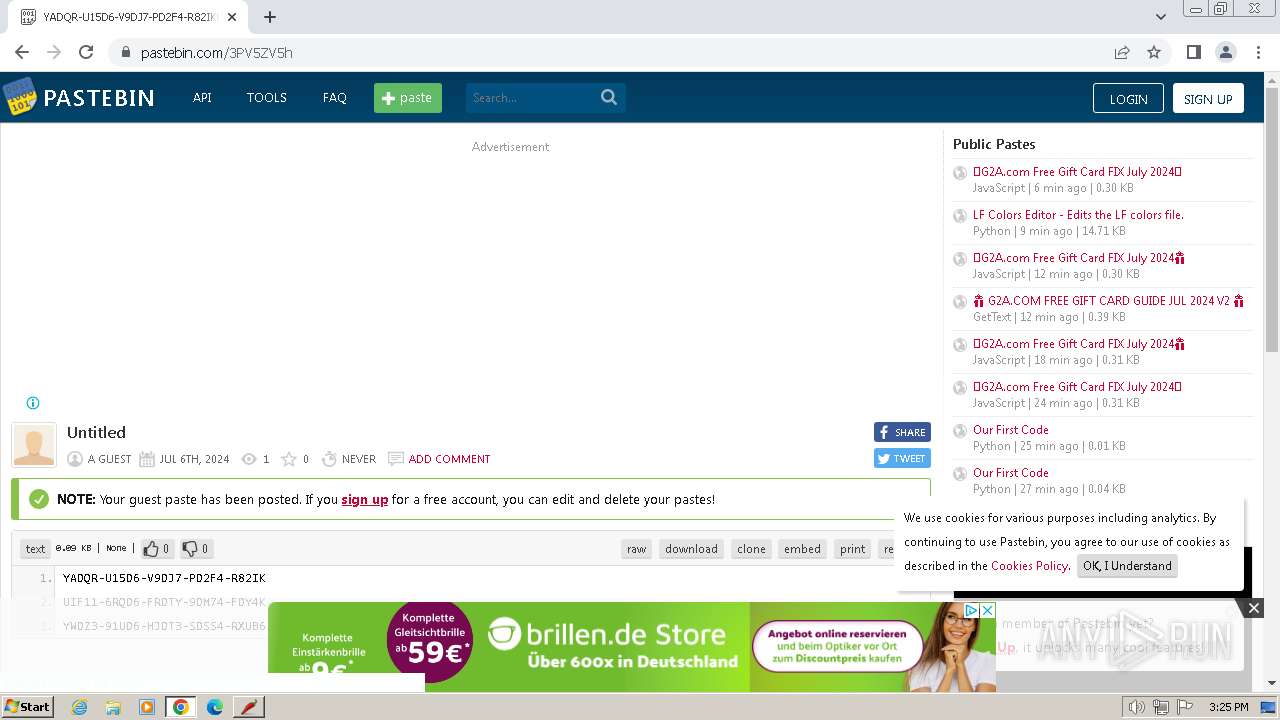
Task: Open G2A.com Free Gift Card paste from 6 min ago
Action: click(1077, 172)
